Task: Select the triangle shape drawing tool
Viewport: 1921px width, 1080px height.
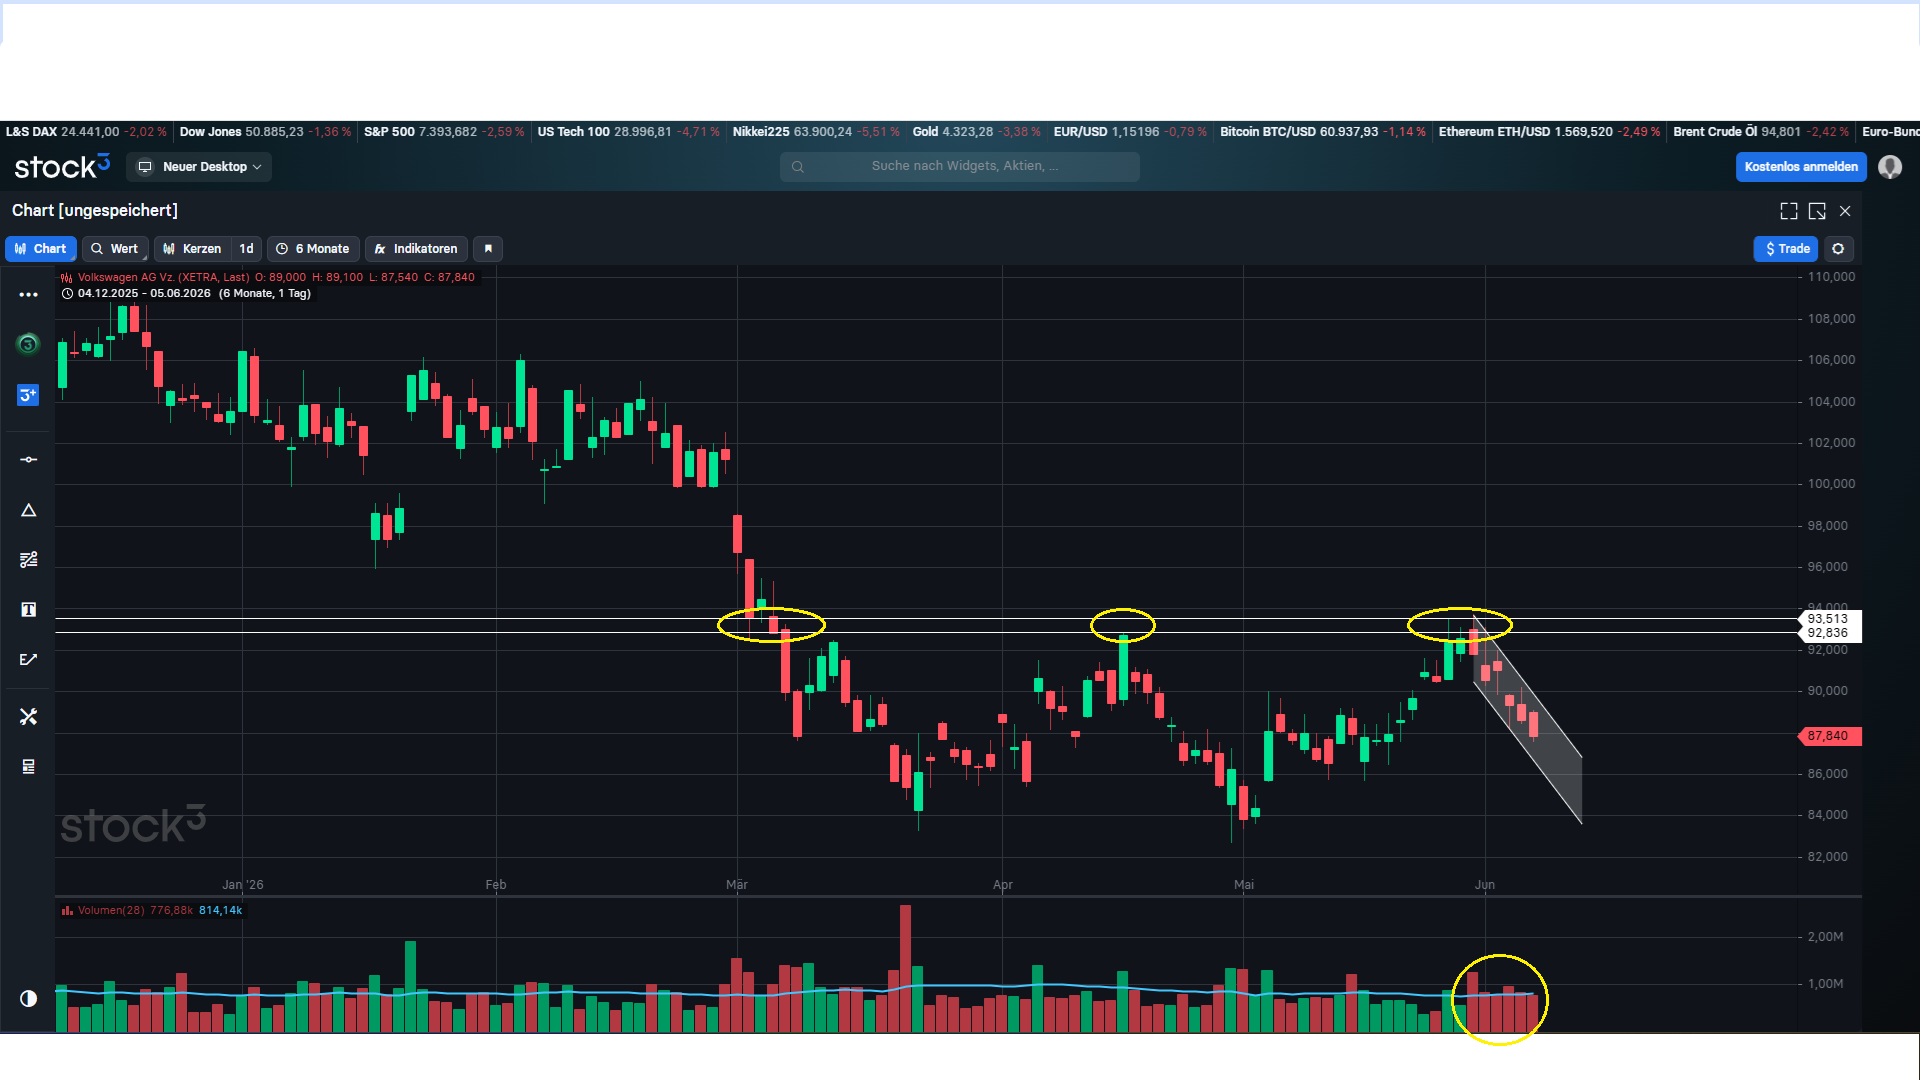Action: point(28,510)
